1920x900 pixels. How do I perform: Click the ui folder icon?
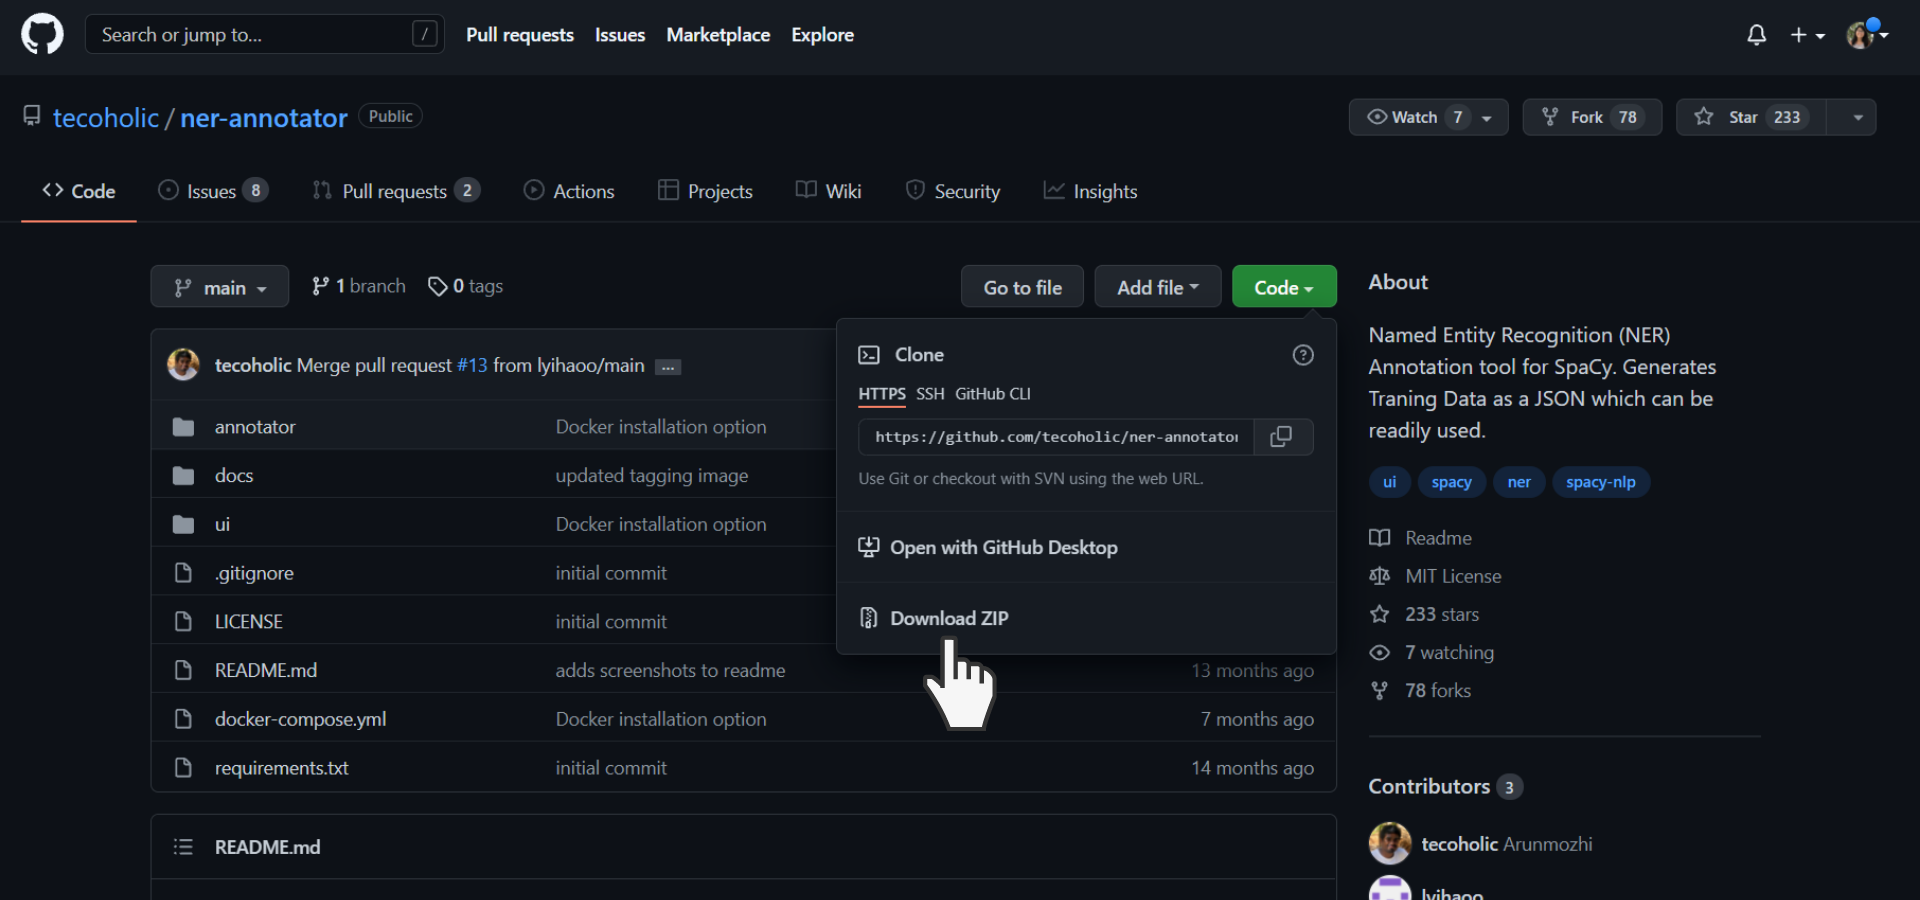pos(183,524)
